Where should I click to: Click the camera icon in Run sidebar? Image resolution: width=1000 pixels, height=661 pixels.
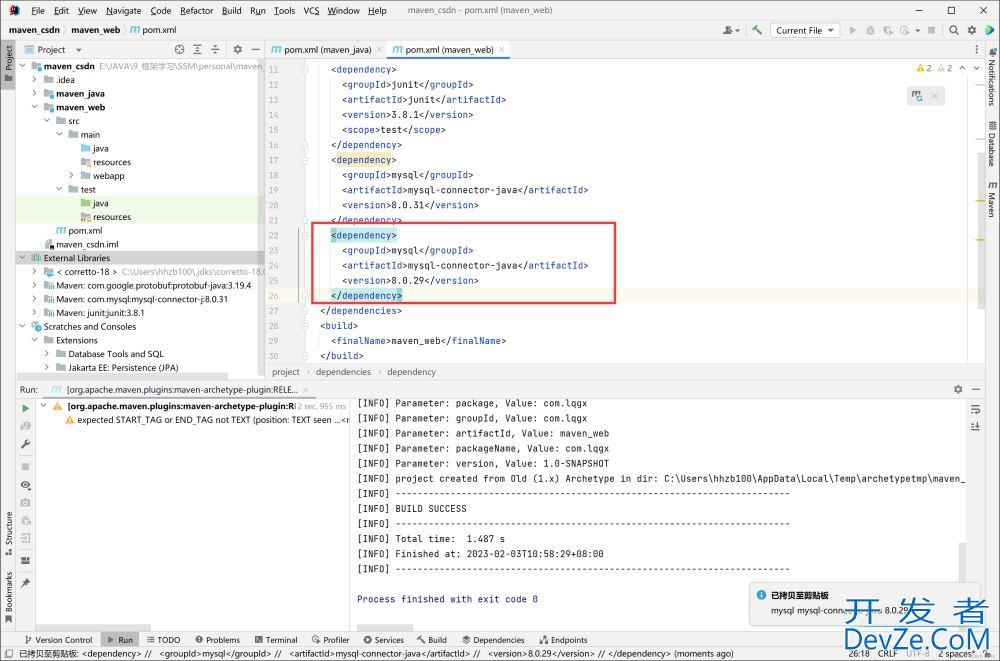pos(26,503)
